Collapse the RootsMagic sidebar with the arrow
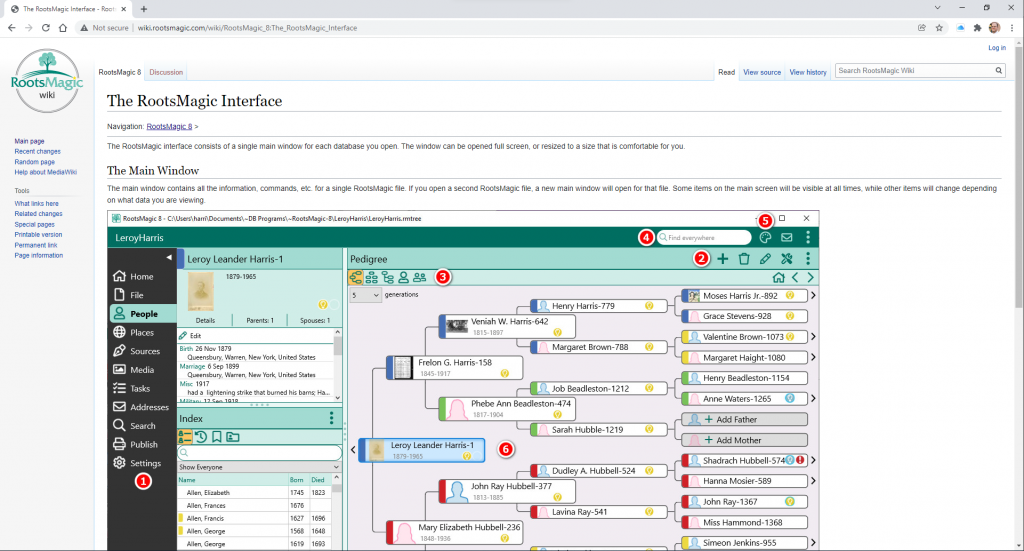This screenshot has height=551, width=1024. [169, 257]
